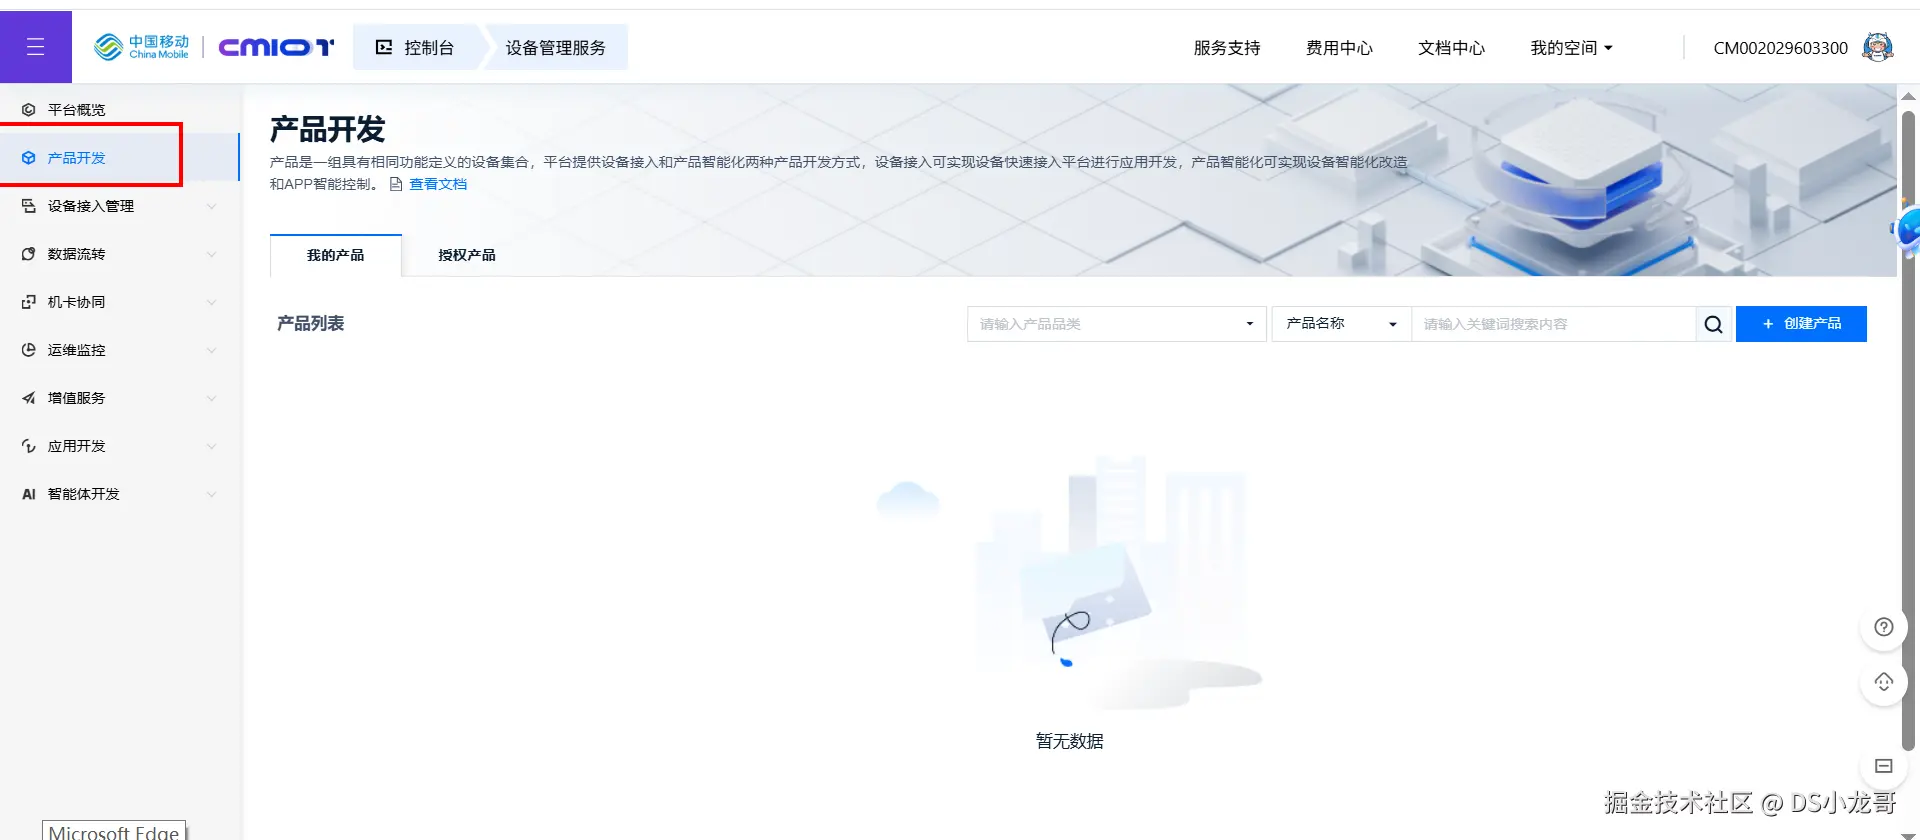Open the help question-mark floating icon
Viewport: 1920px width, 840px height.
[x=1883, y=627]
